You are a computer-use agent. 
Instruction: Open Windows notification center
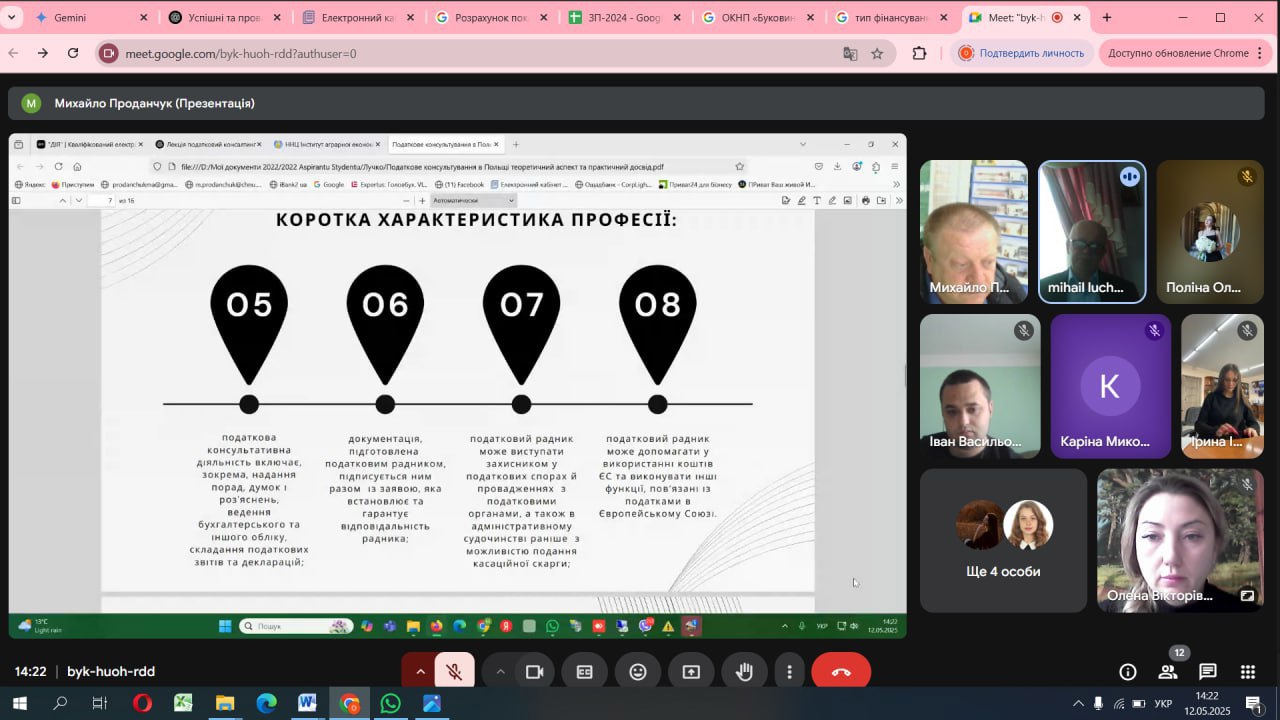pyautogui.click(x=1253, y=703)
